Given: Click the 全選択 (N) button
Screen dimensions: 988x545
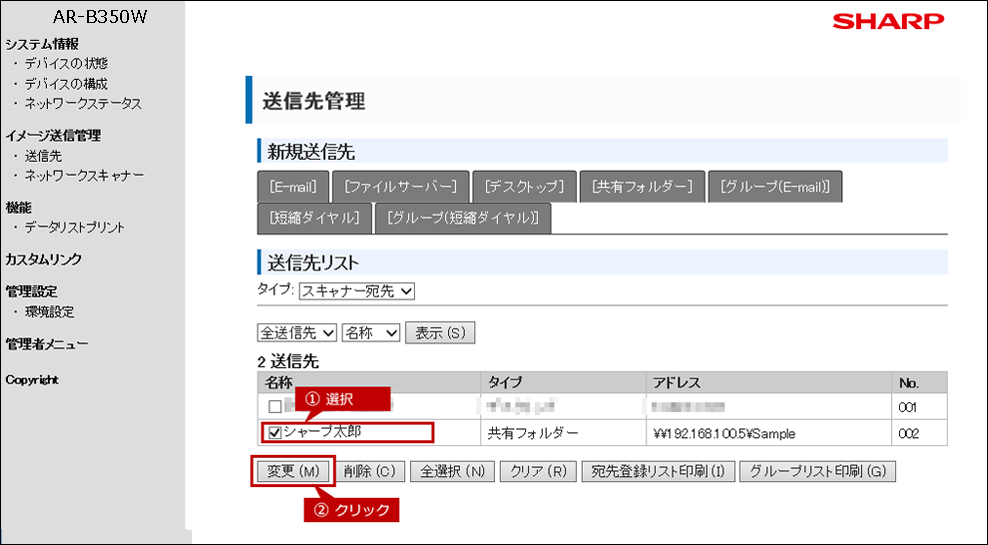Looking at the screenshot, I should click(452, 471).
